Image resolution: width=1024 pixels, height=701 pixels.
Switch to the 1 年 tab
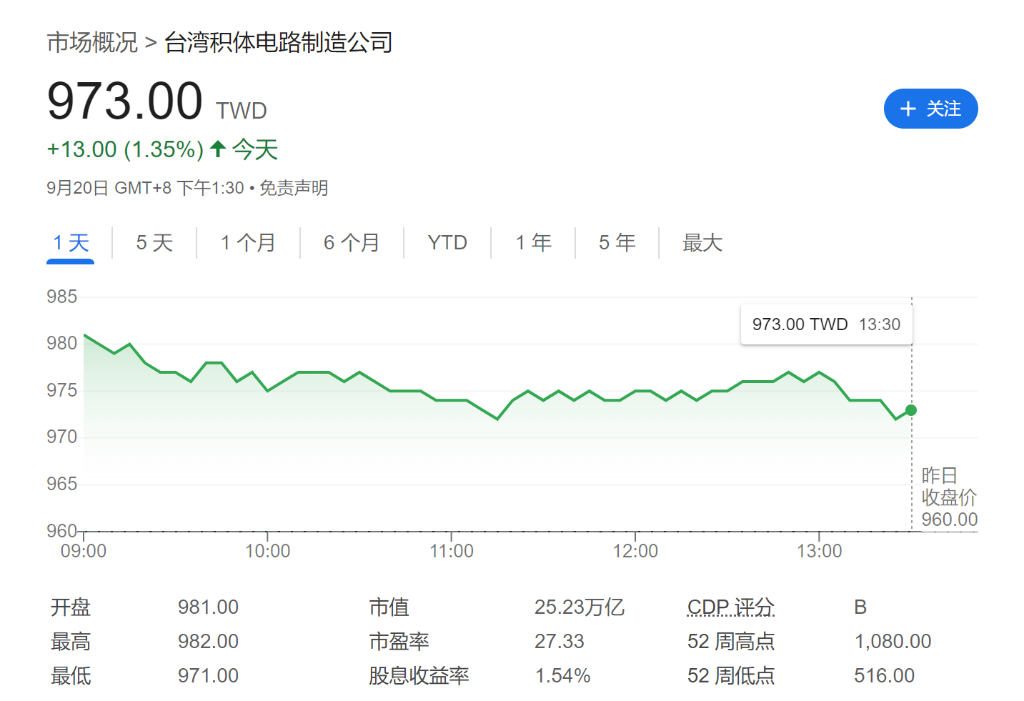click(534, 243)
